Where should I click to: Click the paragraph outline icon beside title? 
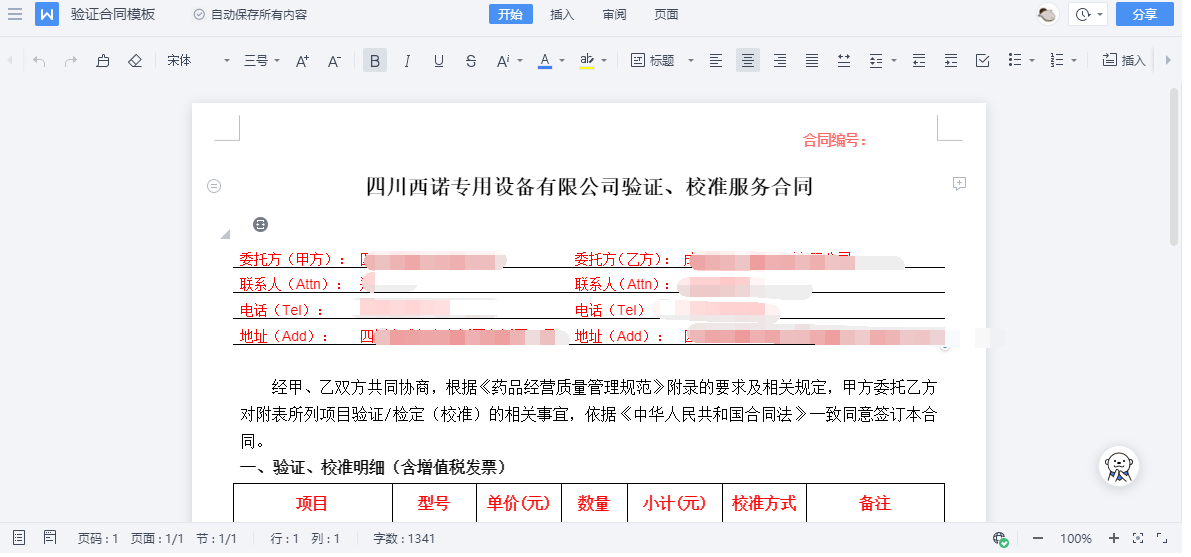point(214,185)
